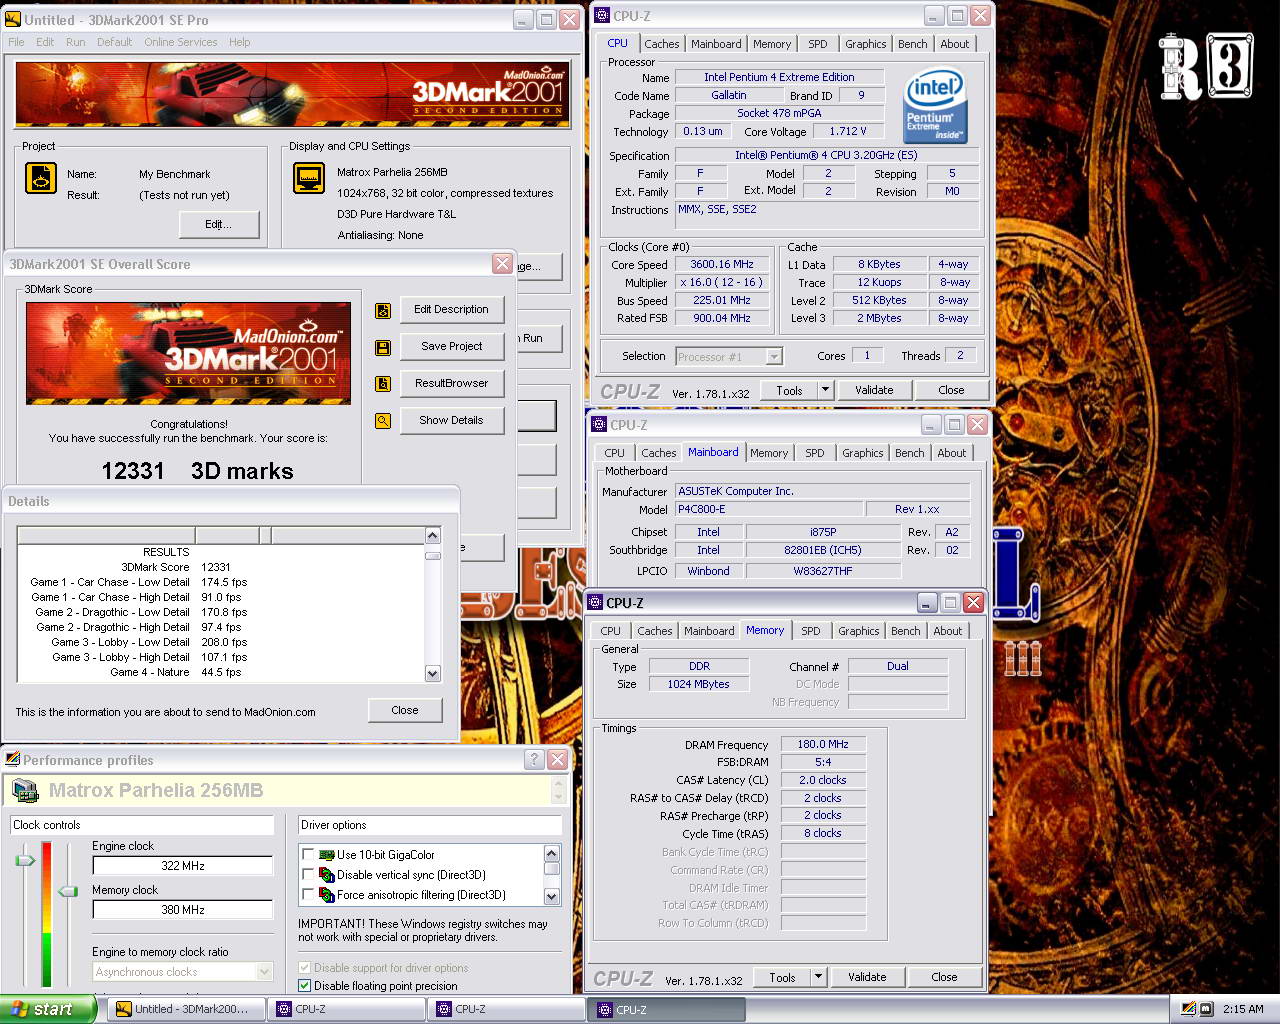Click the Show Details button
The width and height of the screenshot is (1280, 1024).
click(452, 421)
